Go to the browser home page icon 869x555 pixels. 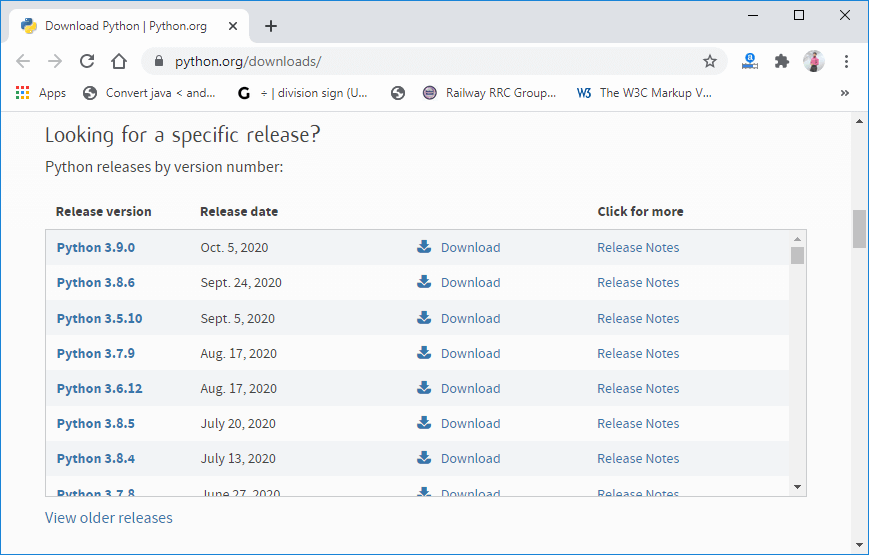pos(119,61)
